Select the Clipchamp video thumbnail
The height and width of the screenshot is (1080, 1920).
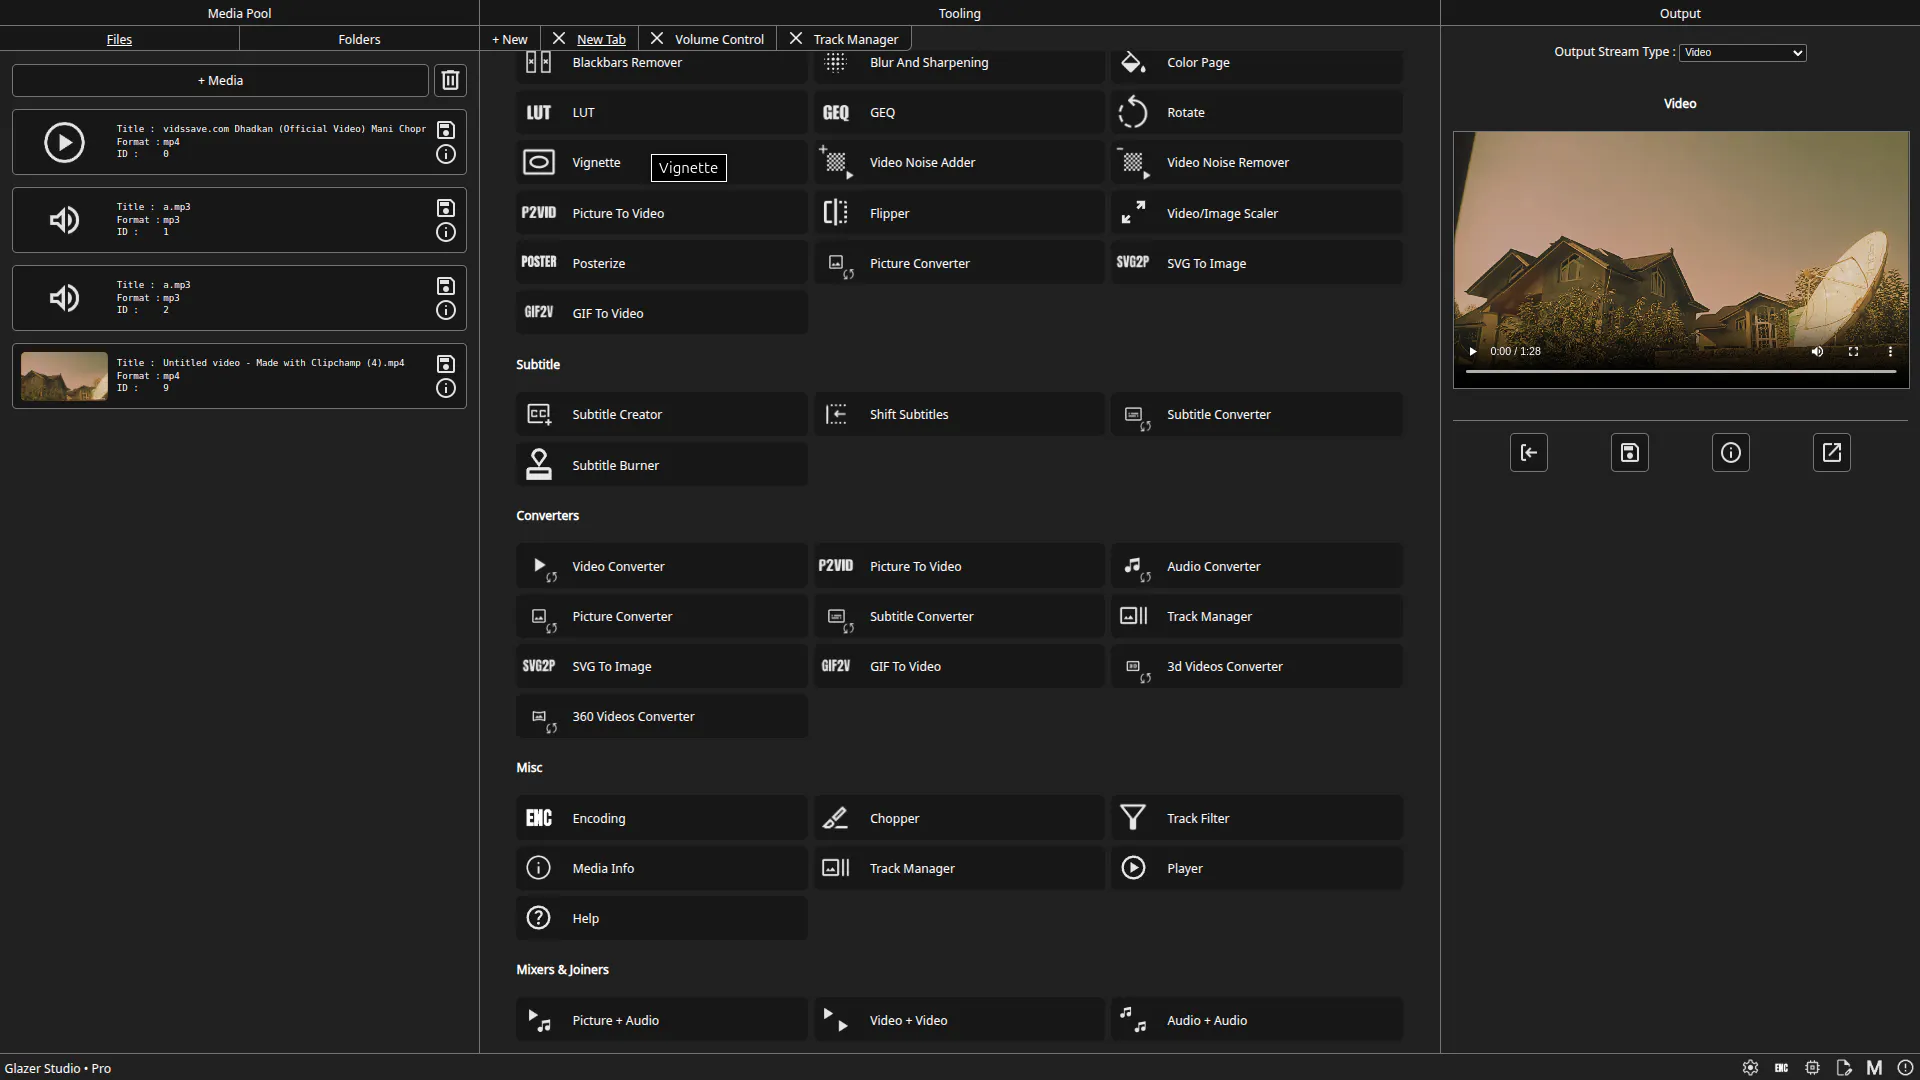(x=64, y=376)
